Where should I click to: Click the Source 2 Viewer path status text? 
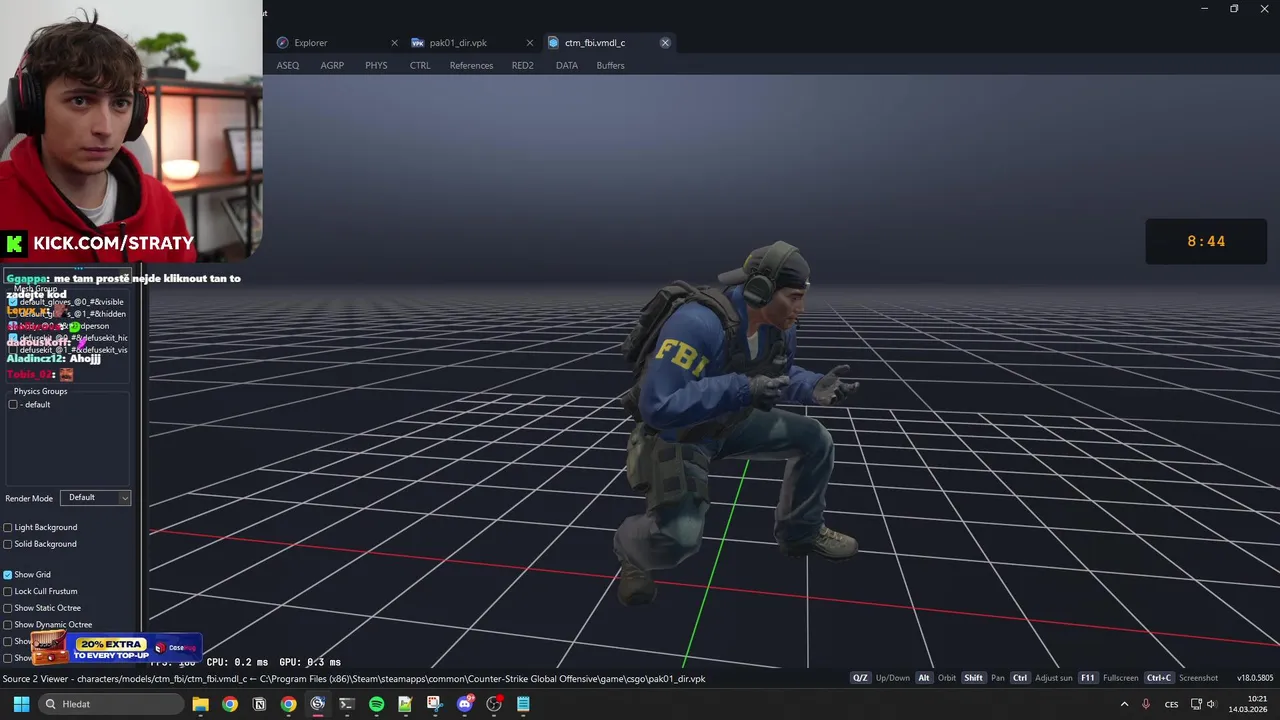click(354, 679)
